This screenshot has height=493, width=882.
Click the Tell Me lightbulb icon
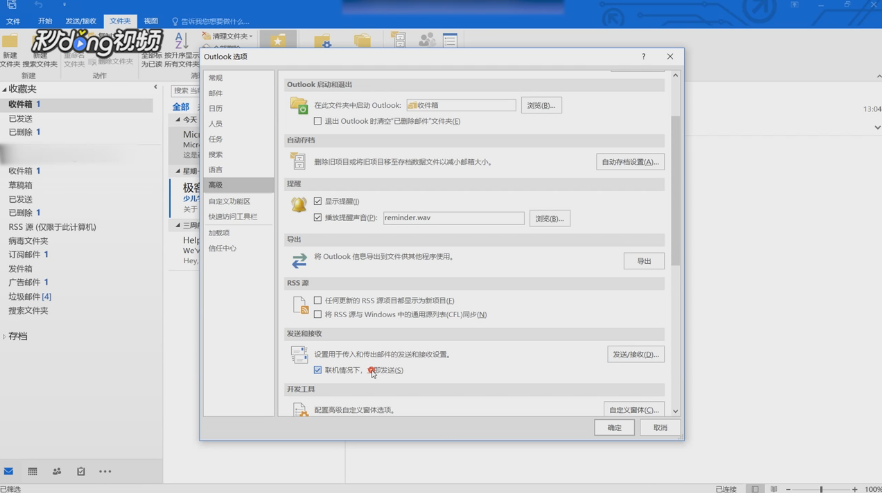point(175,21)
